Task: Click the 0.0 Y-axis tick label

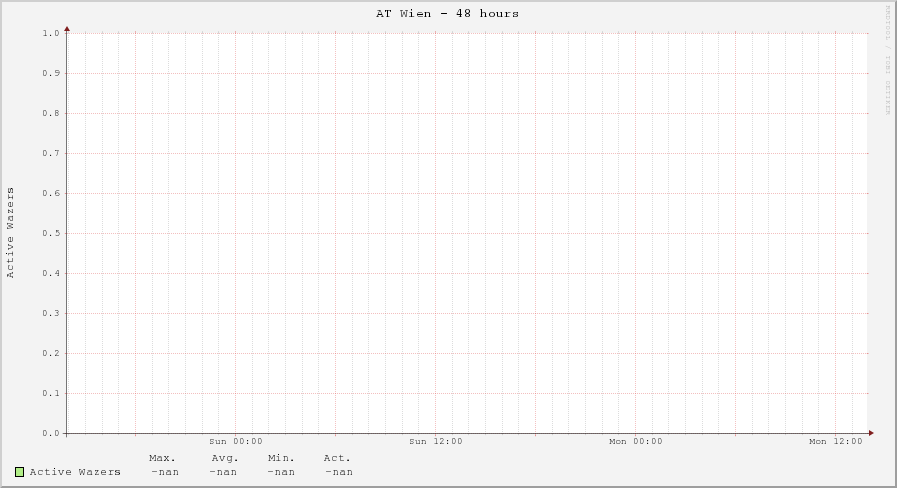Action: (52, 433)
